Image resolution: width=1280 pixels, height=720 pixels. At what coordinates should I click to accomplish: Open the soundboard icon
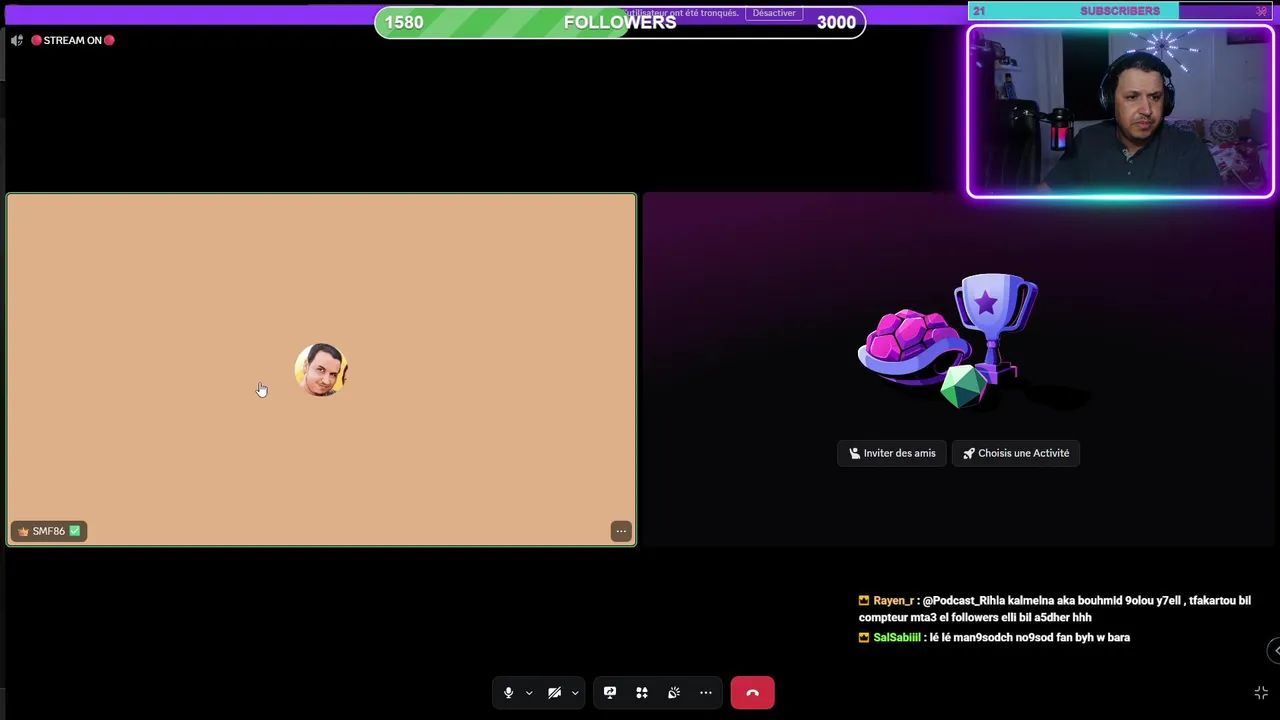coord(674,693)
